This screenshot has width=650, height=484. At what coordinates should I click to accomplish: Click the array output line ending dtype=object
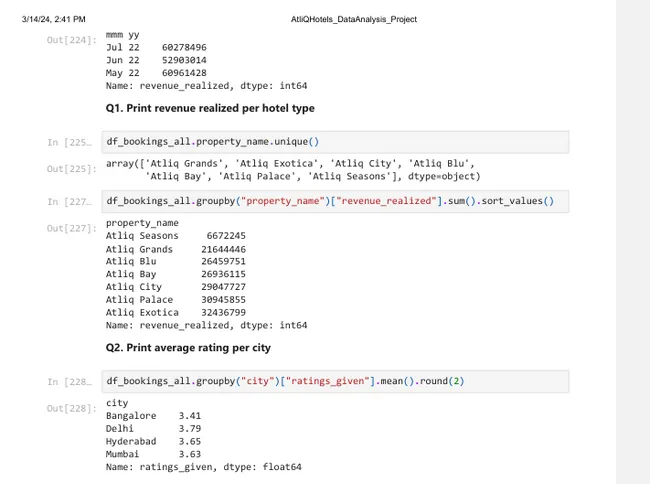[x=313, y=177]
